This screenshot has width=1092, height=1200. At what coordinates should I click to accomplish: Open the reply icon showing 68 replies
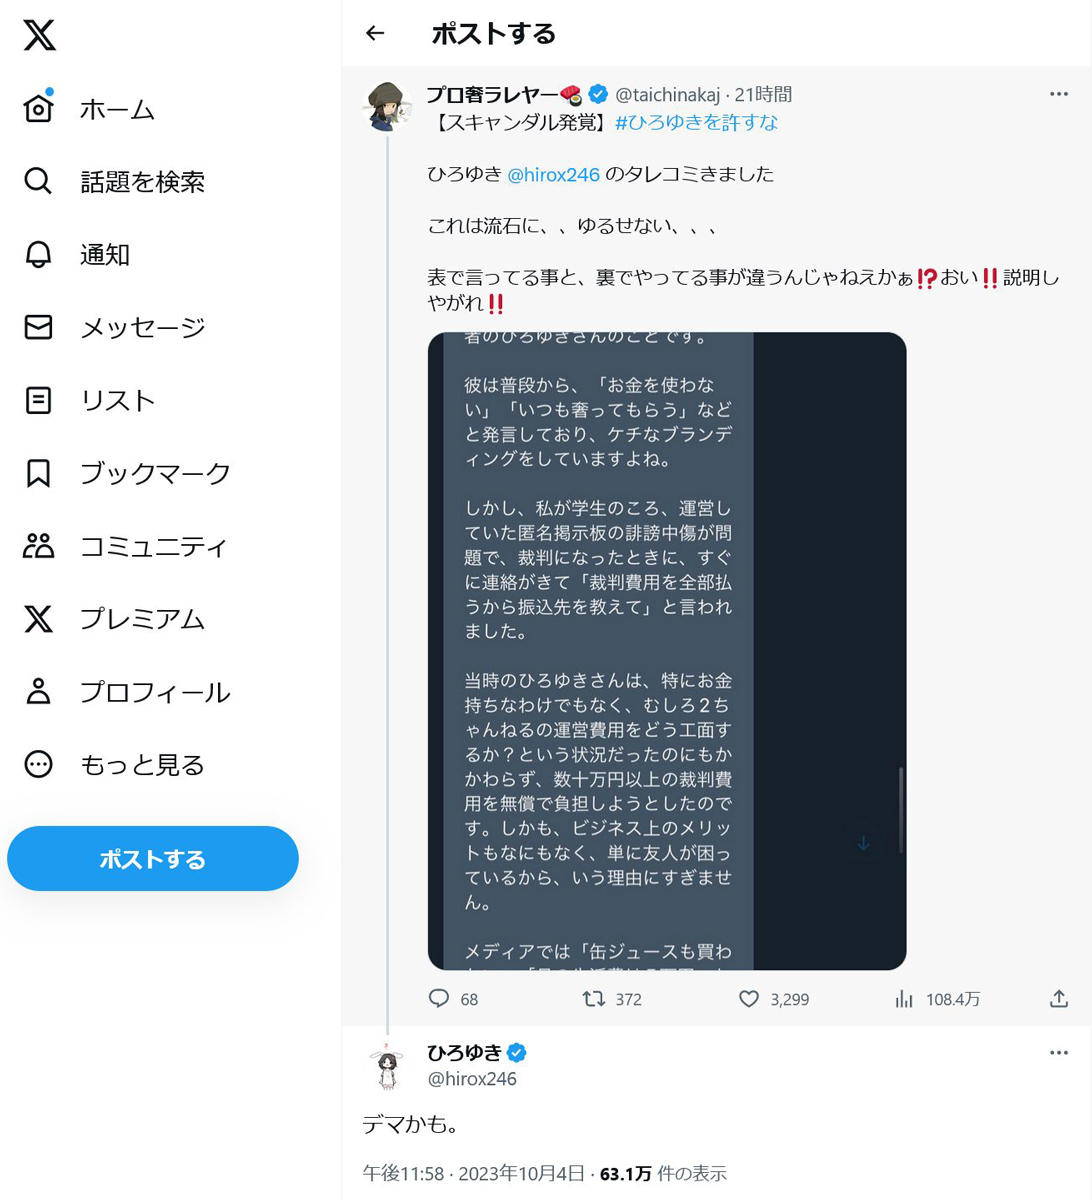point(439,998)
